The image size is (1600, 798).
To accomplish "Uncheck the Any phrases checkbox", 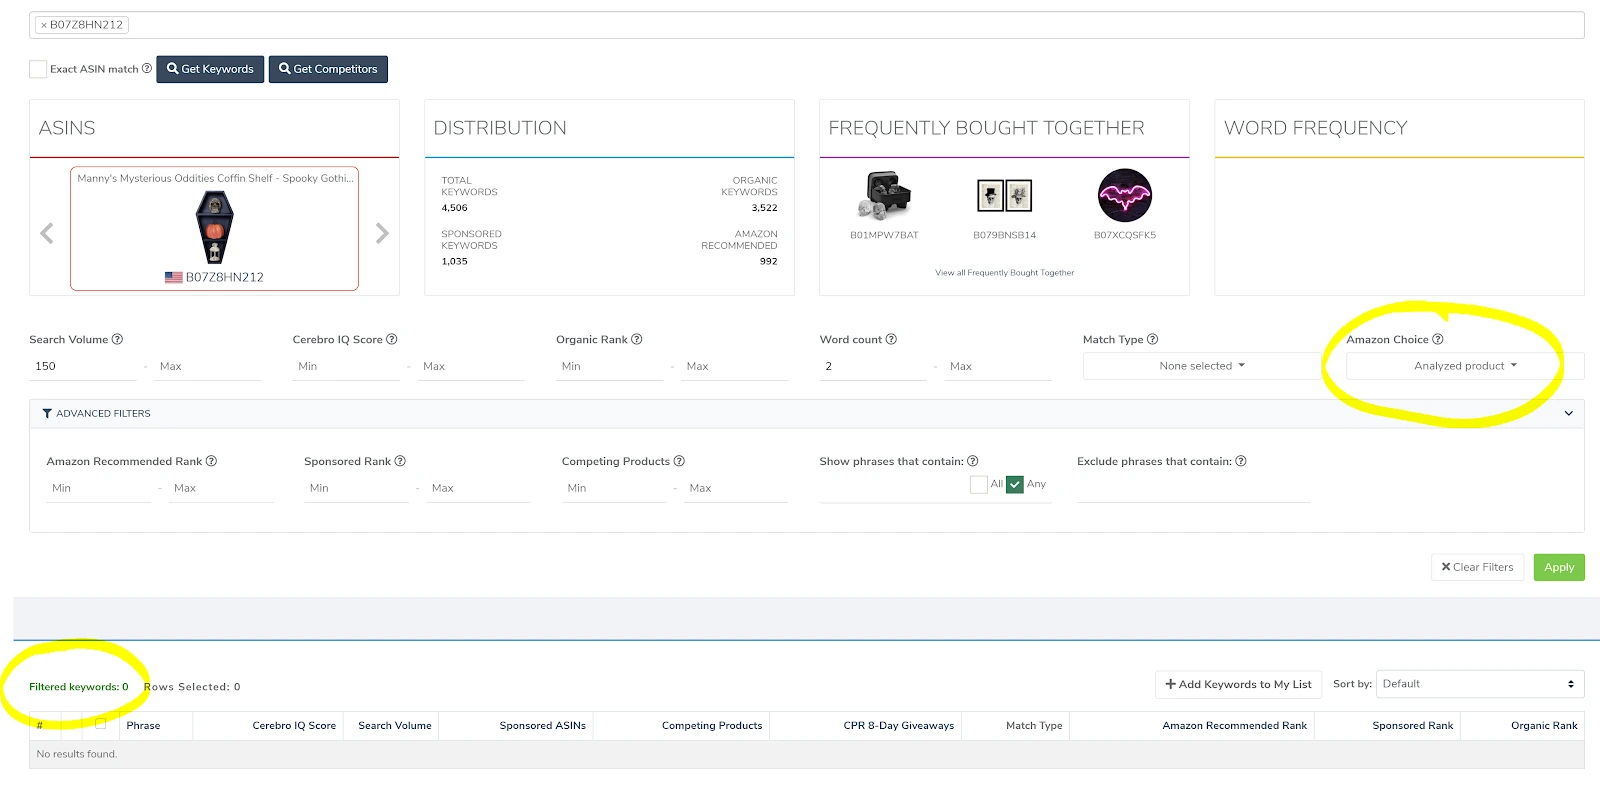I will point(1015,484).
